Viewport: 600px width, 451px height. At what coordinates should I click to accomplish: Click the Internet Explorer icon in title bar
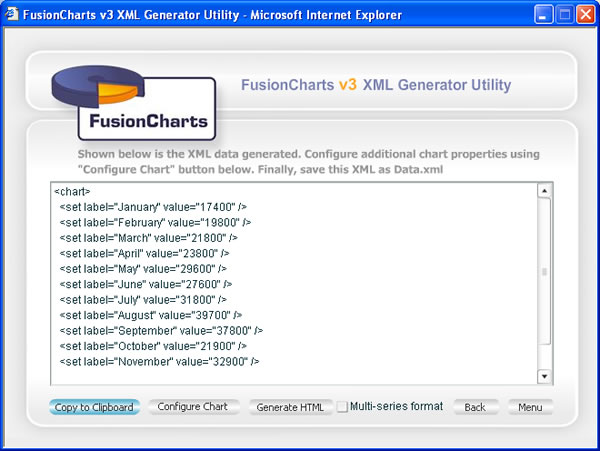(x=12, y=15)
